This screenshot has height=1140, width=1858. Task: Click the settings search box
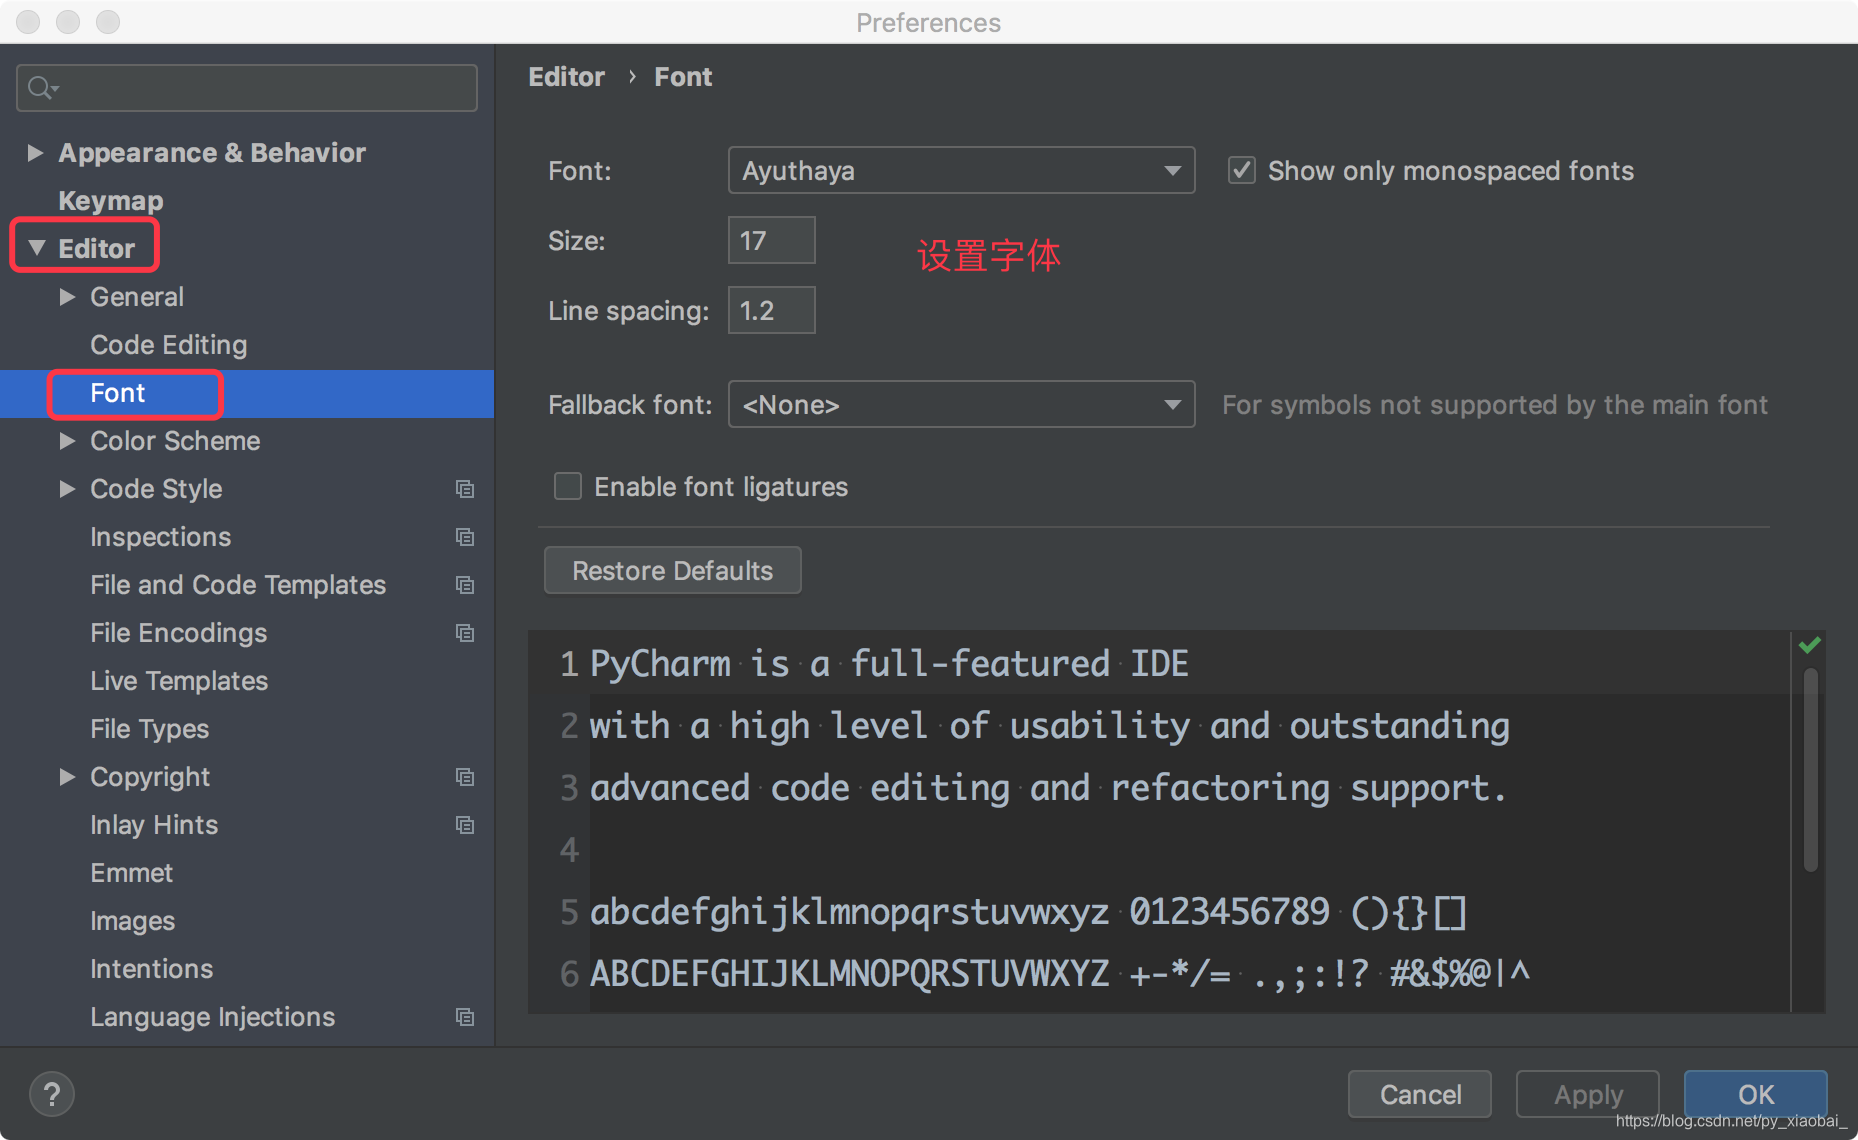247,88
